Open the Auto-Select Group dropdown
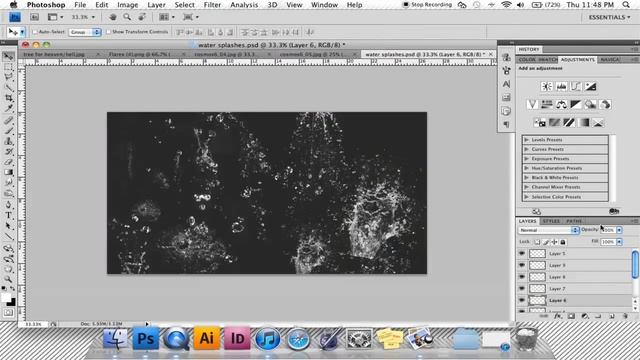The image size is (640, 360). 85,32
